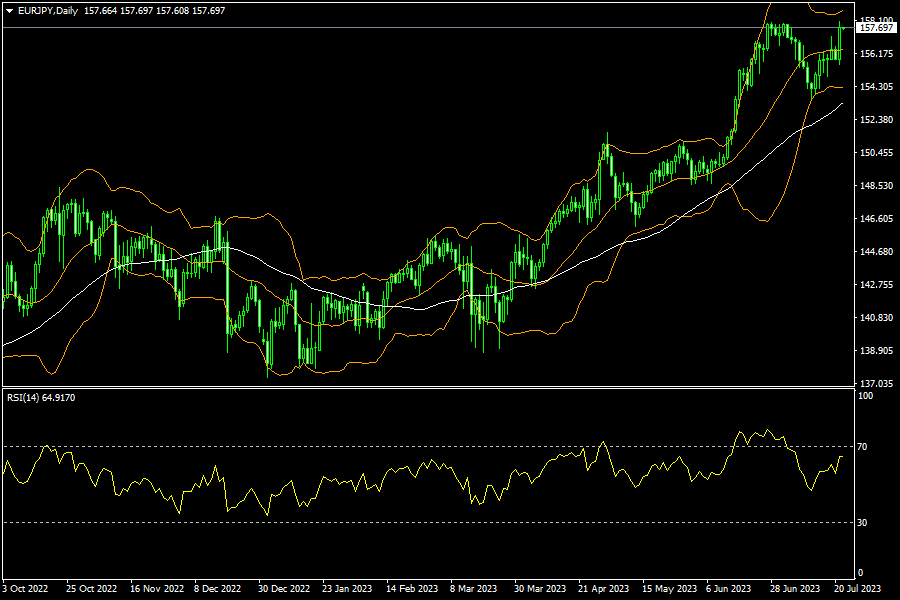Click the OHLC values 157.664 157.697 157.608 157.697
The width and height of the screenshot is (900, 600).
[x=154, y=11]
